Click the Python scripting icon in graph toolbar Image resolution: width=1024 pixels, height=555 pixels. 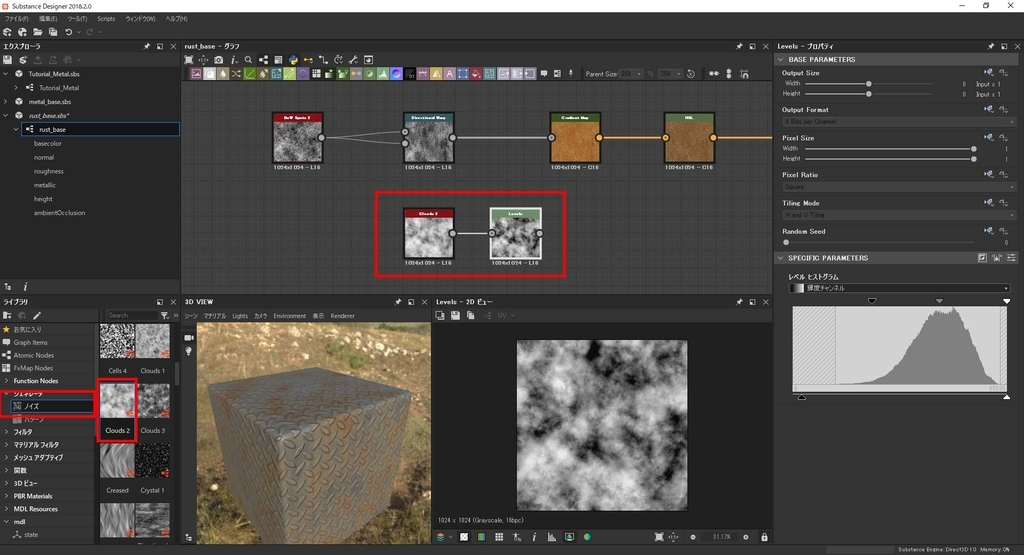coord(292,60)
